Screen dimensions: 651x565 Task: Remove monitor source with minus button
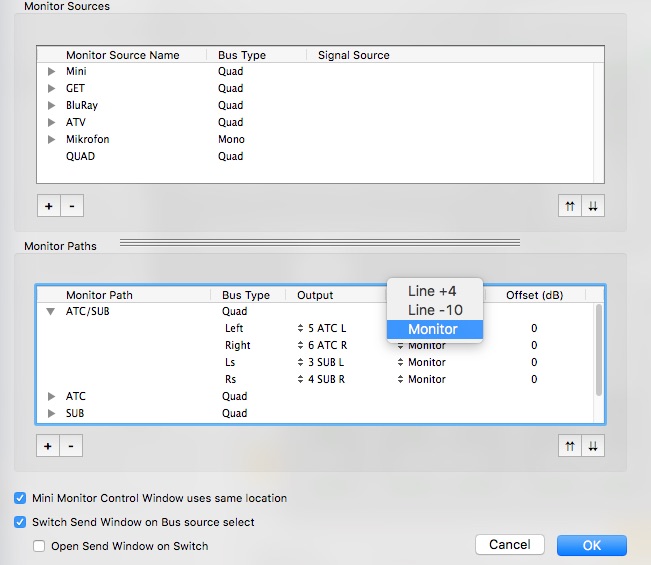[x=72, y=206]
